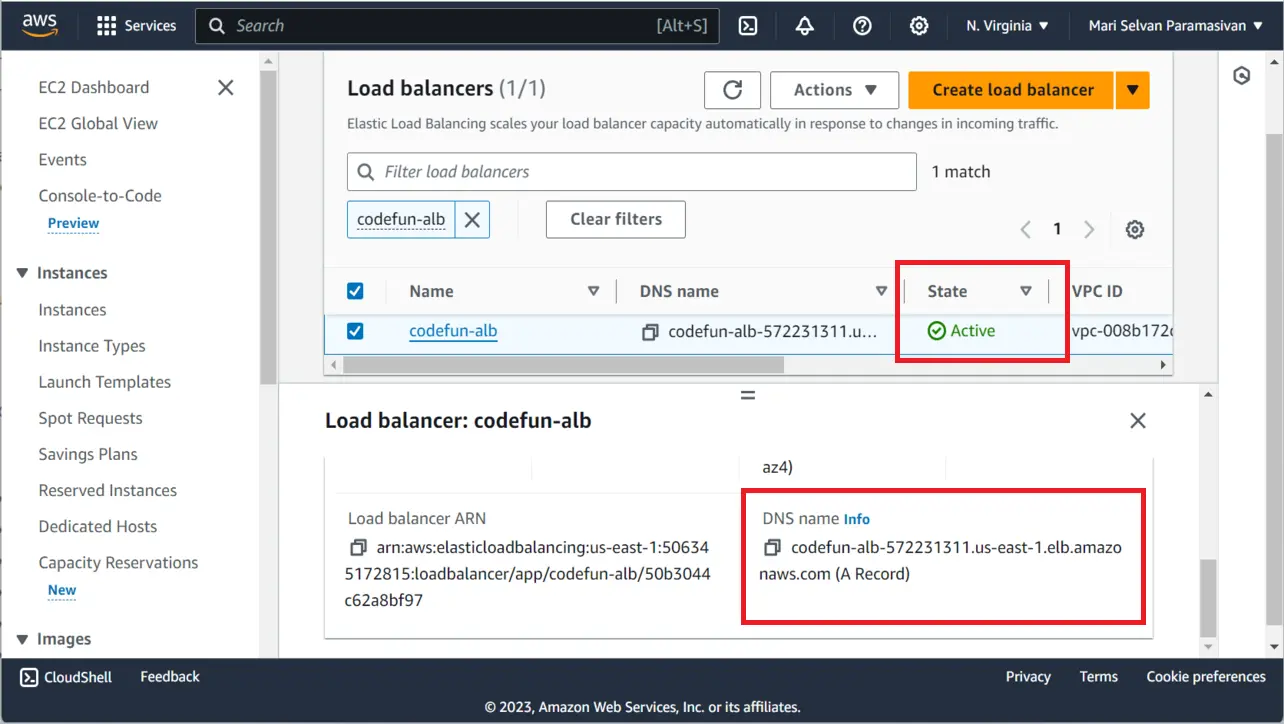Open Launch Templates
Image resolution: width=1284 pixels, height=724 pixels.
[104, 382]
